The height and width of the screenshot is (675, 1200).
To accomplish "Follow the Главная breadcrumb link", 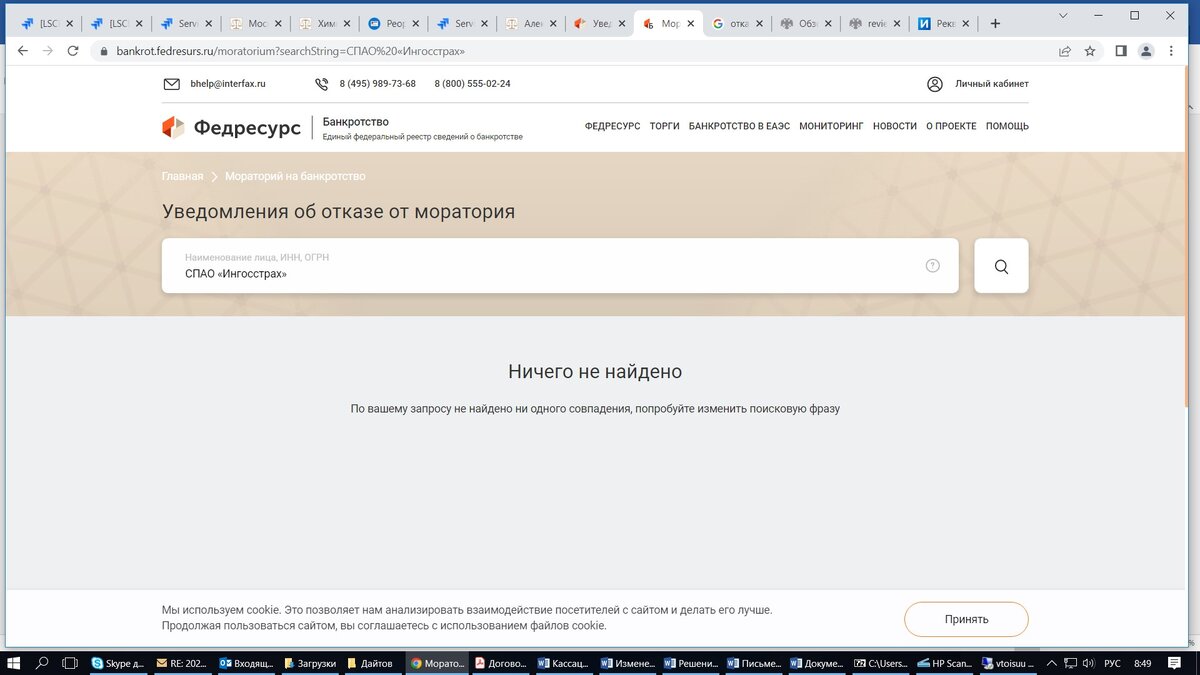I will (181, 175).
